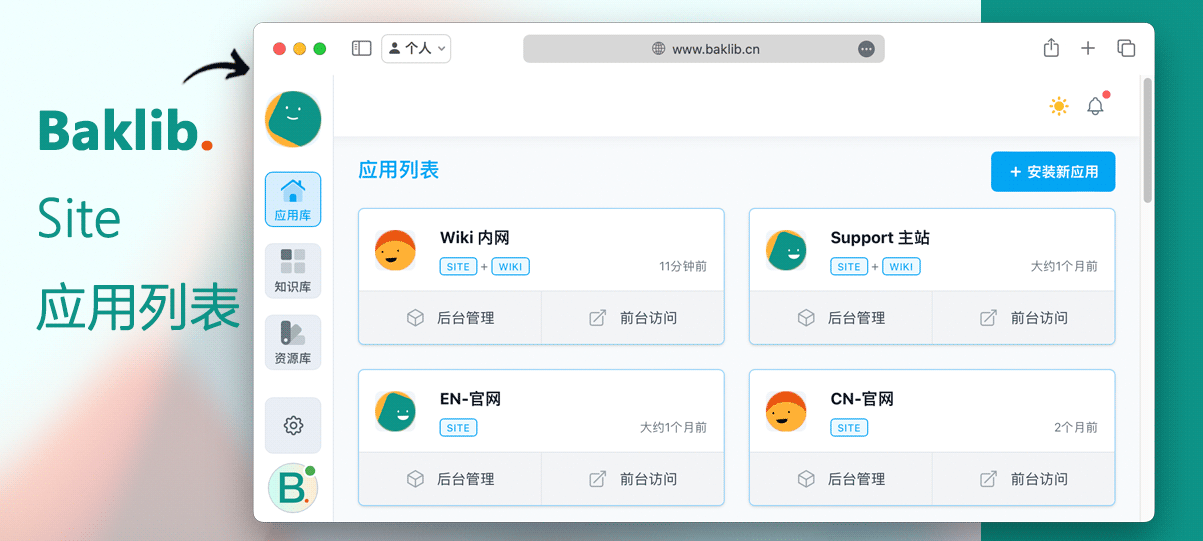Click the 安装新应用 button

[x=1053, y=172]
